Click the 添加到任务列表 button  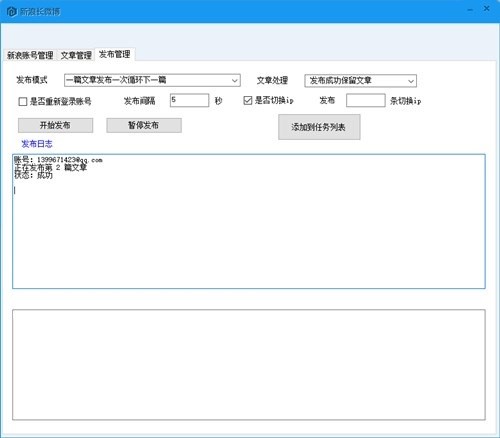click(x=319, y=127)
